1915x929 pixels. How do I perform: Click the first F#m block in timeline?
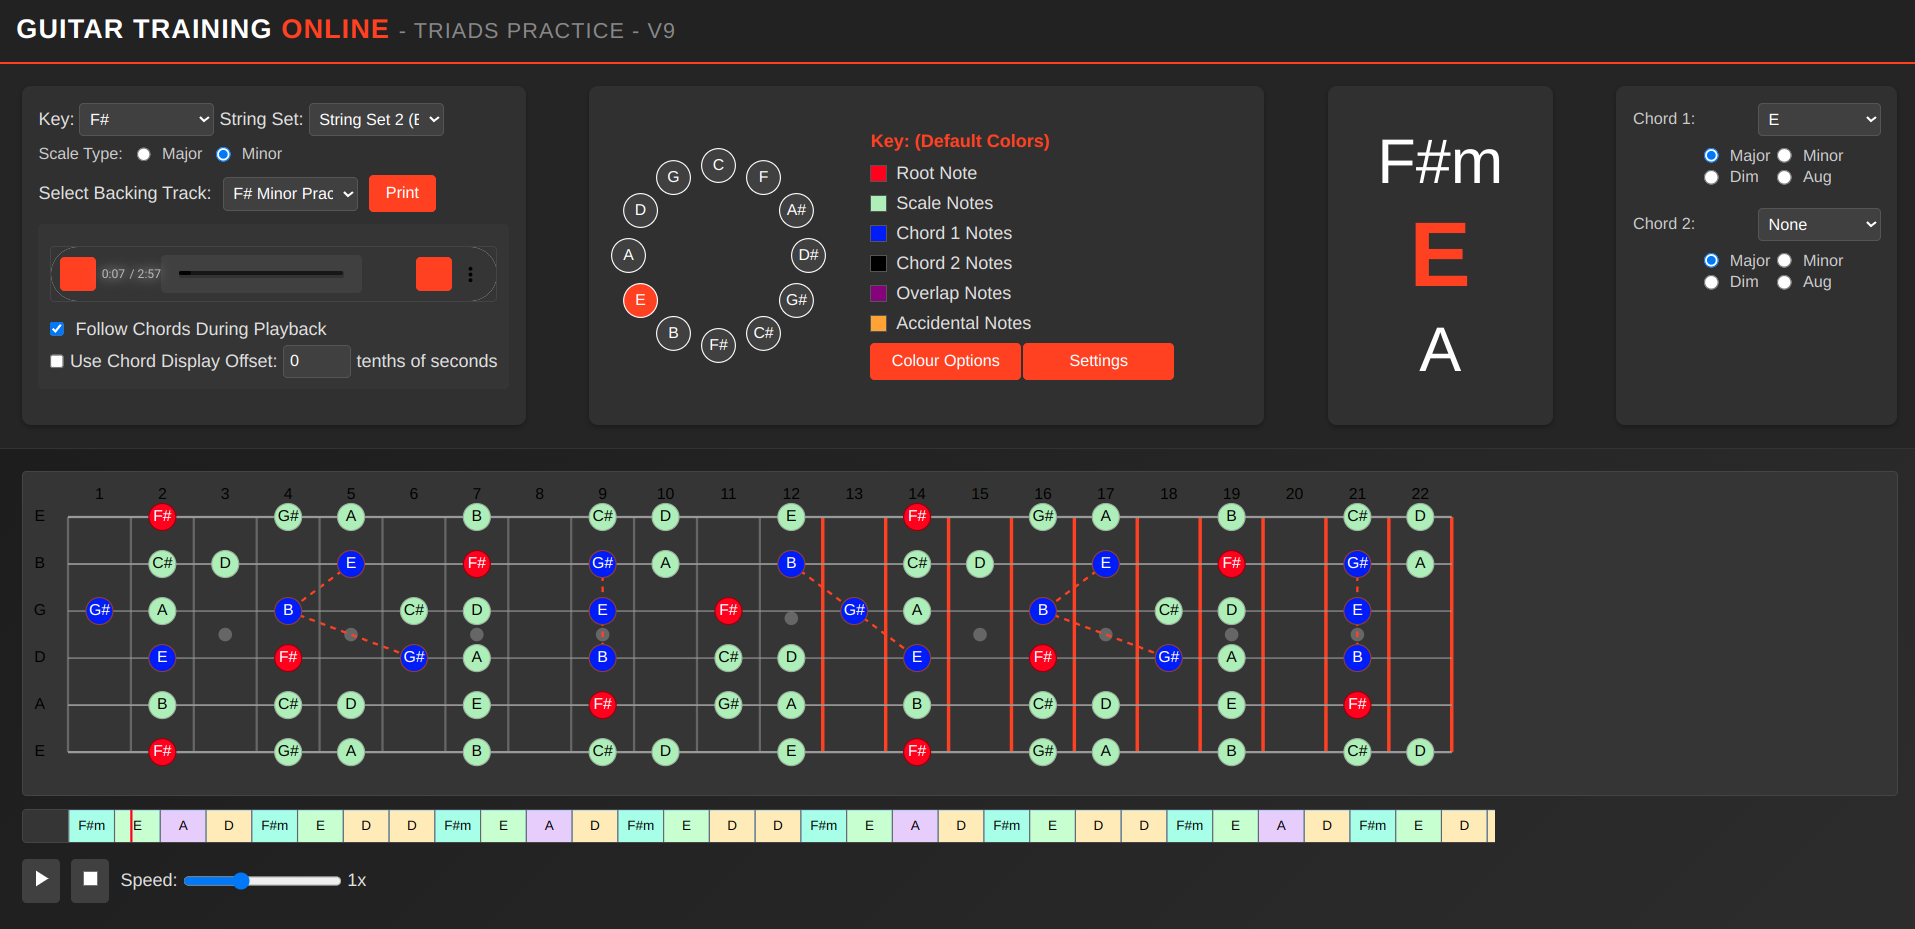(x=91, y=826)
